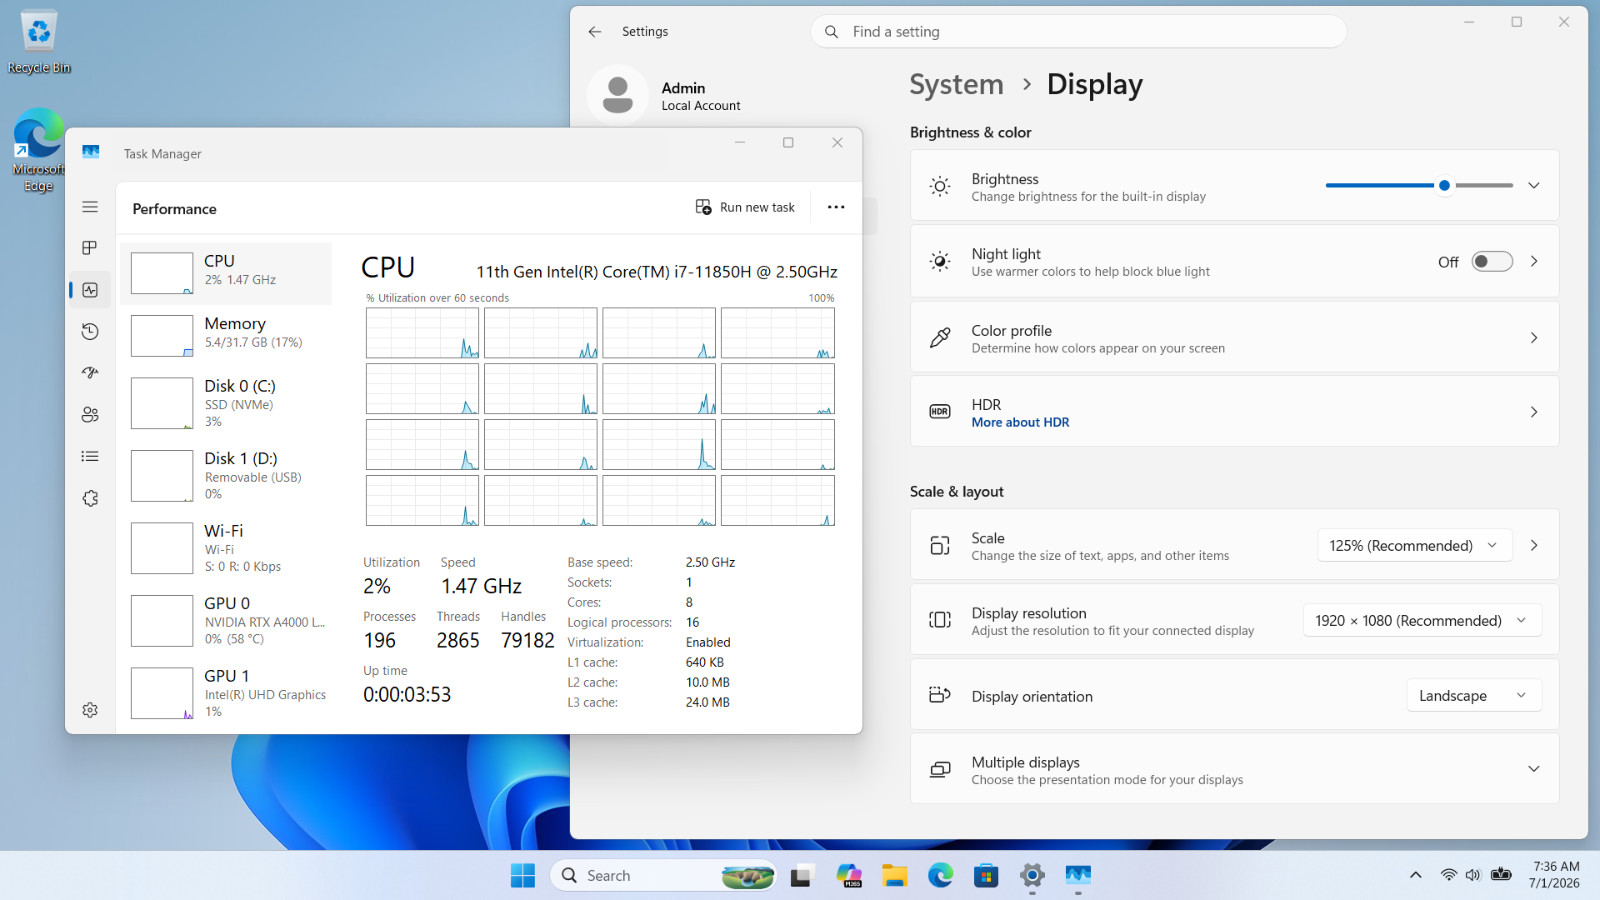1600x900 pixels.
Task: Click the Find a setting search box
Action: tap(1078, 32)
